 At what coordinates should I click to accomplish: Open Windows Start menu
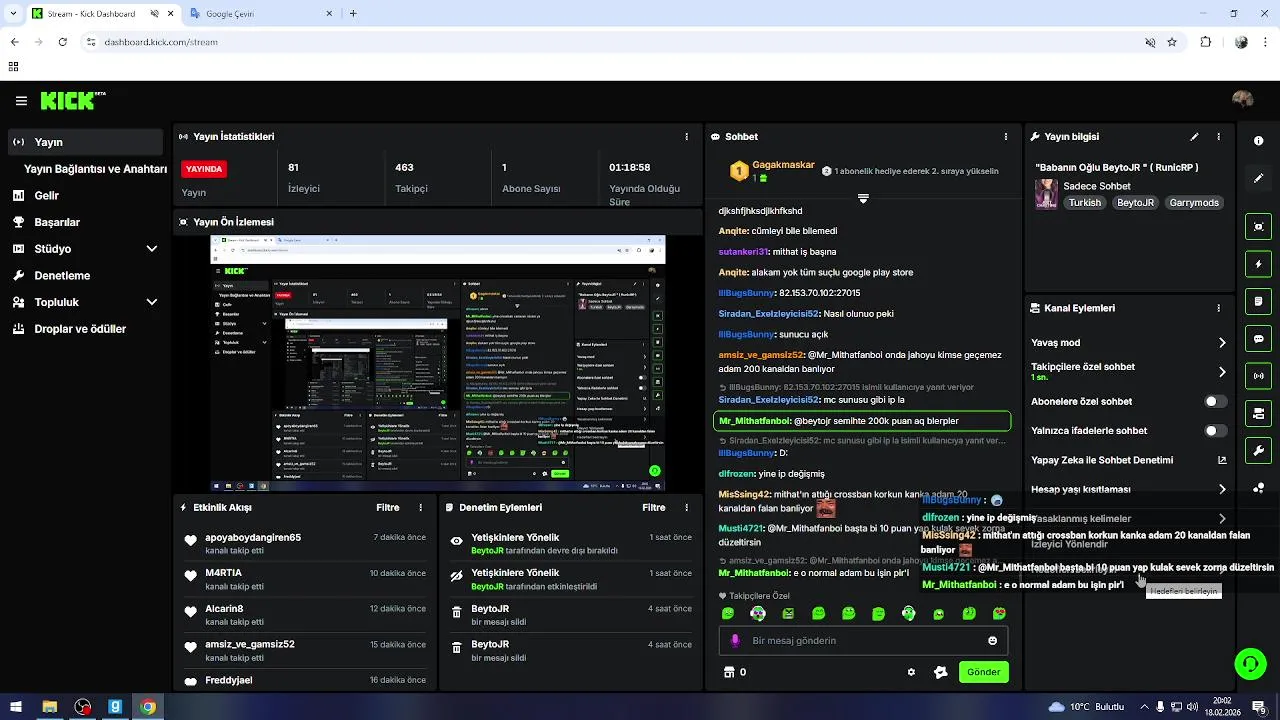pos(16,707)
